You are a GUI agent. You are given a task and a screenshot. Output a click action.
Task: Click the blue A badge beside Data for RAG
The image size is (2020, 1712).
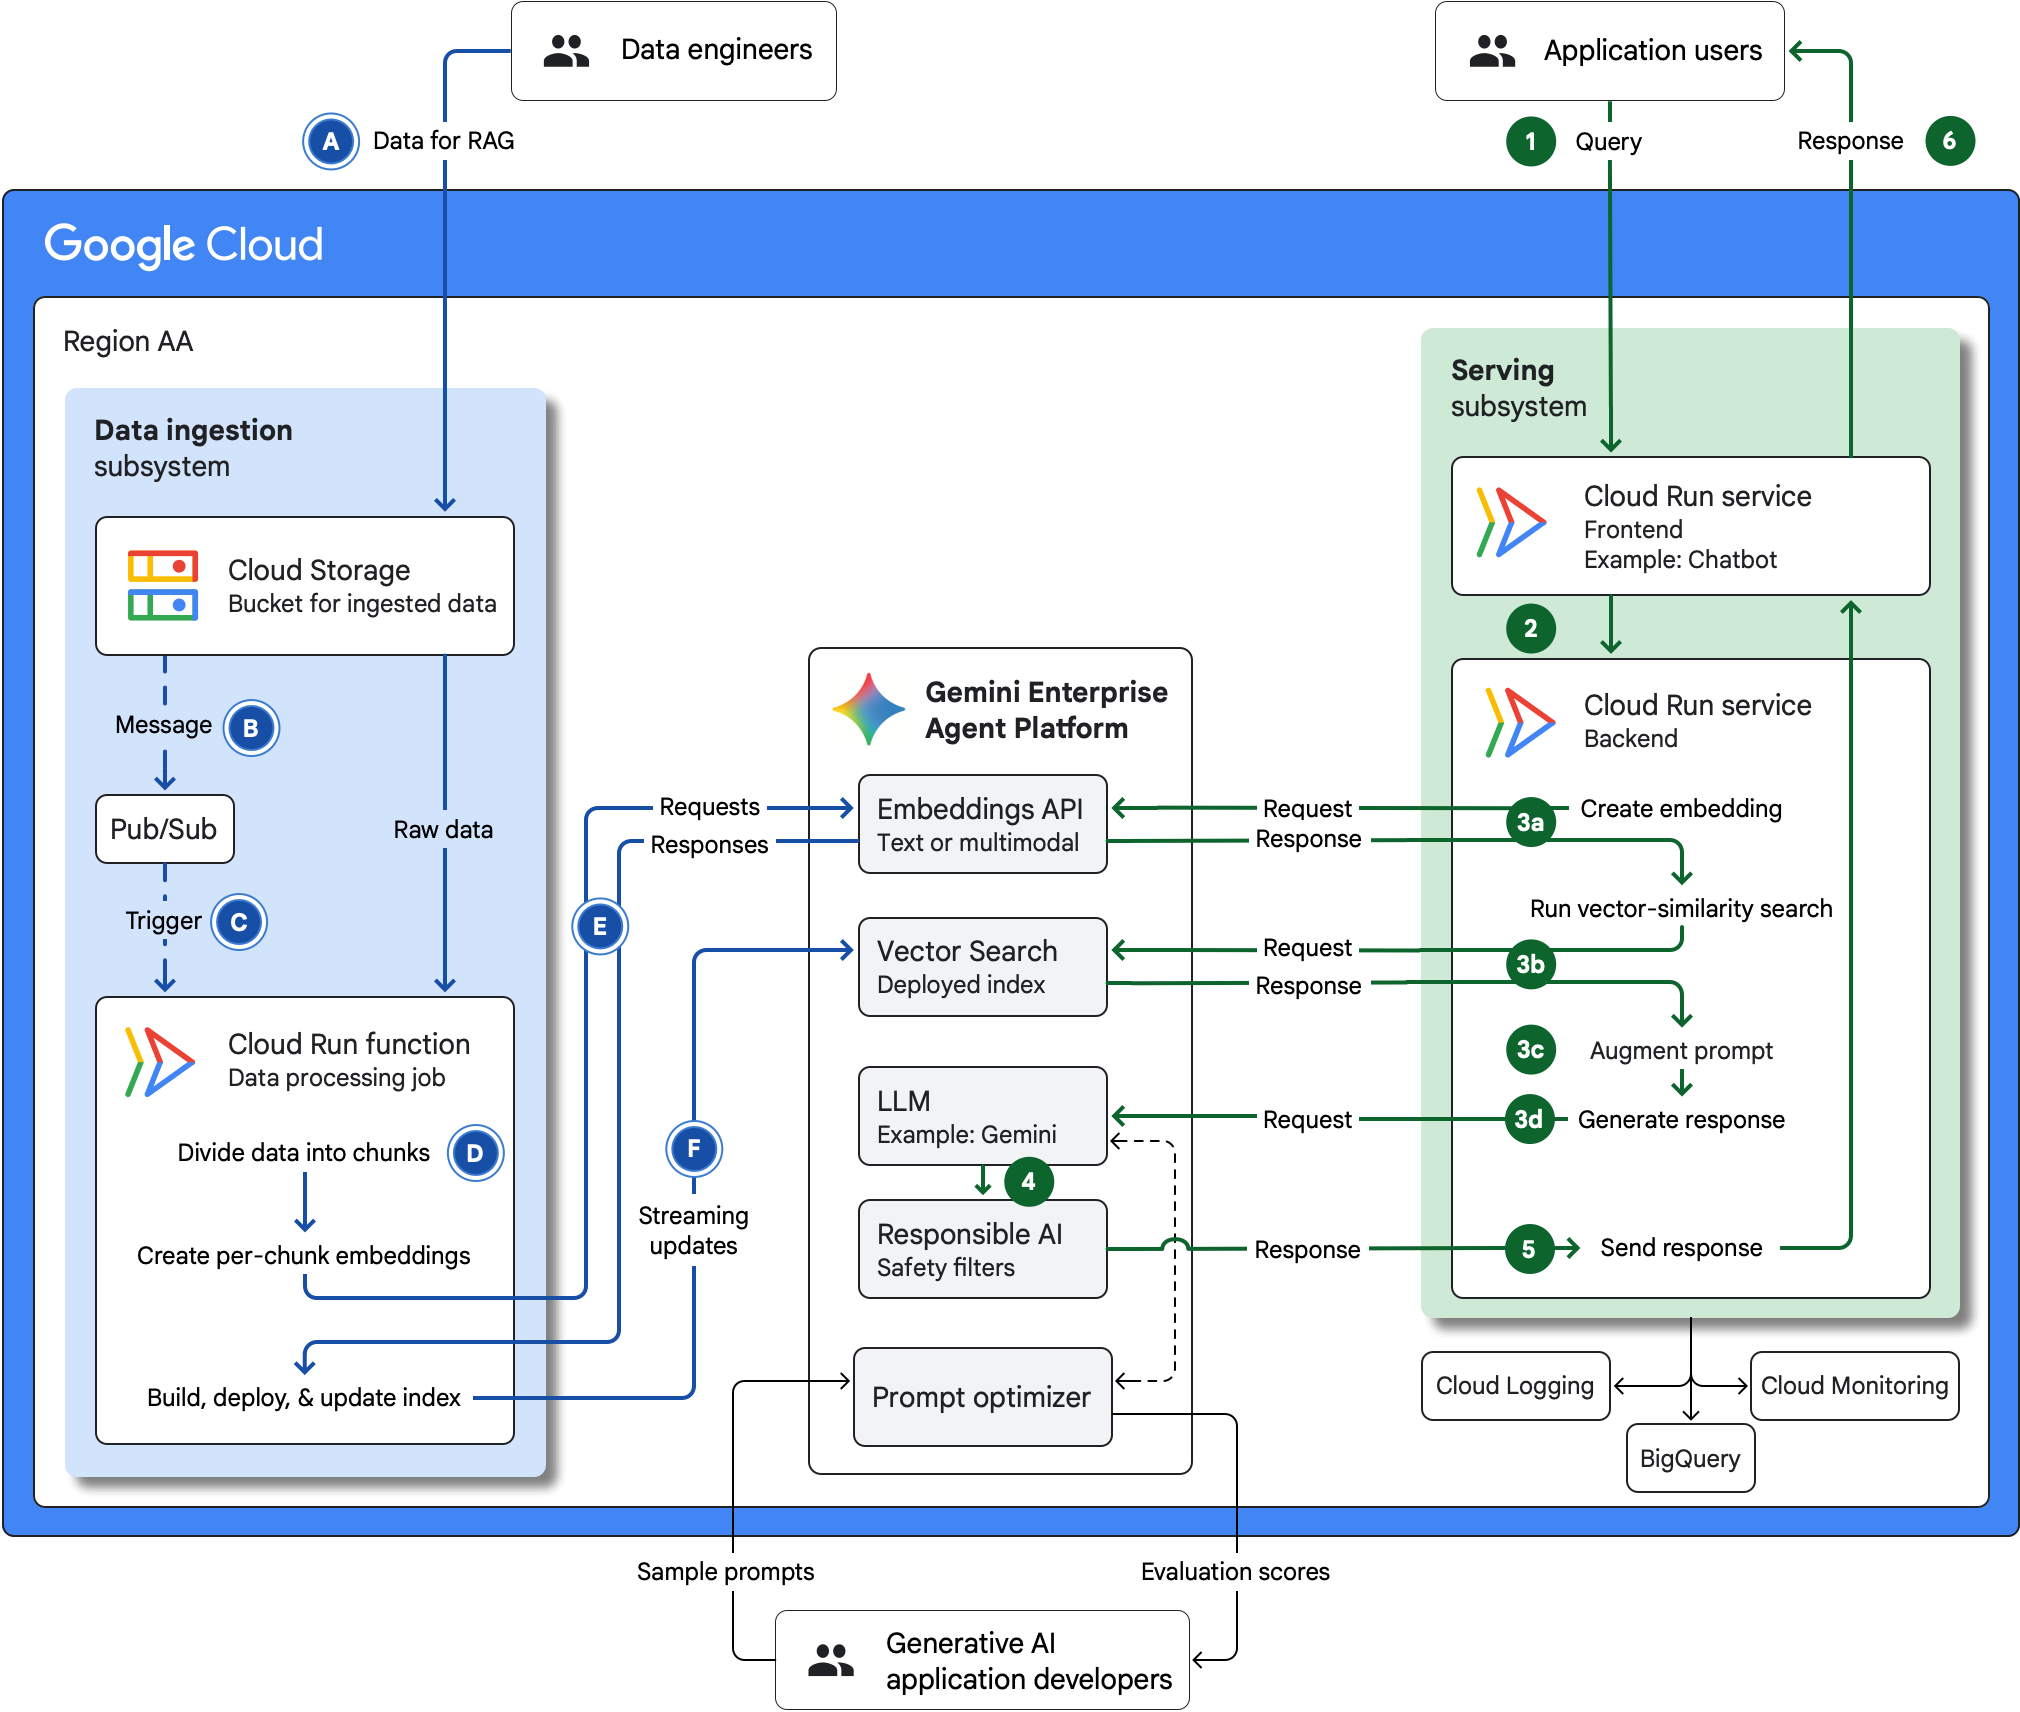pyautogui.click(x=331, y=141)
